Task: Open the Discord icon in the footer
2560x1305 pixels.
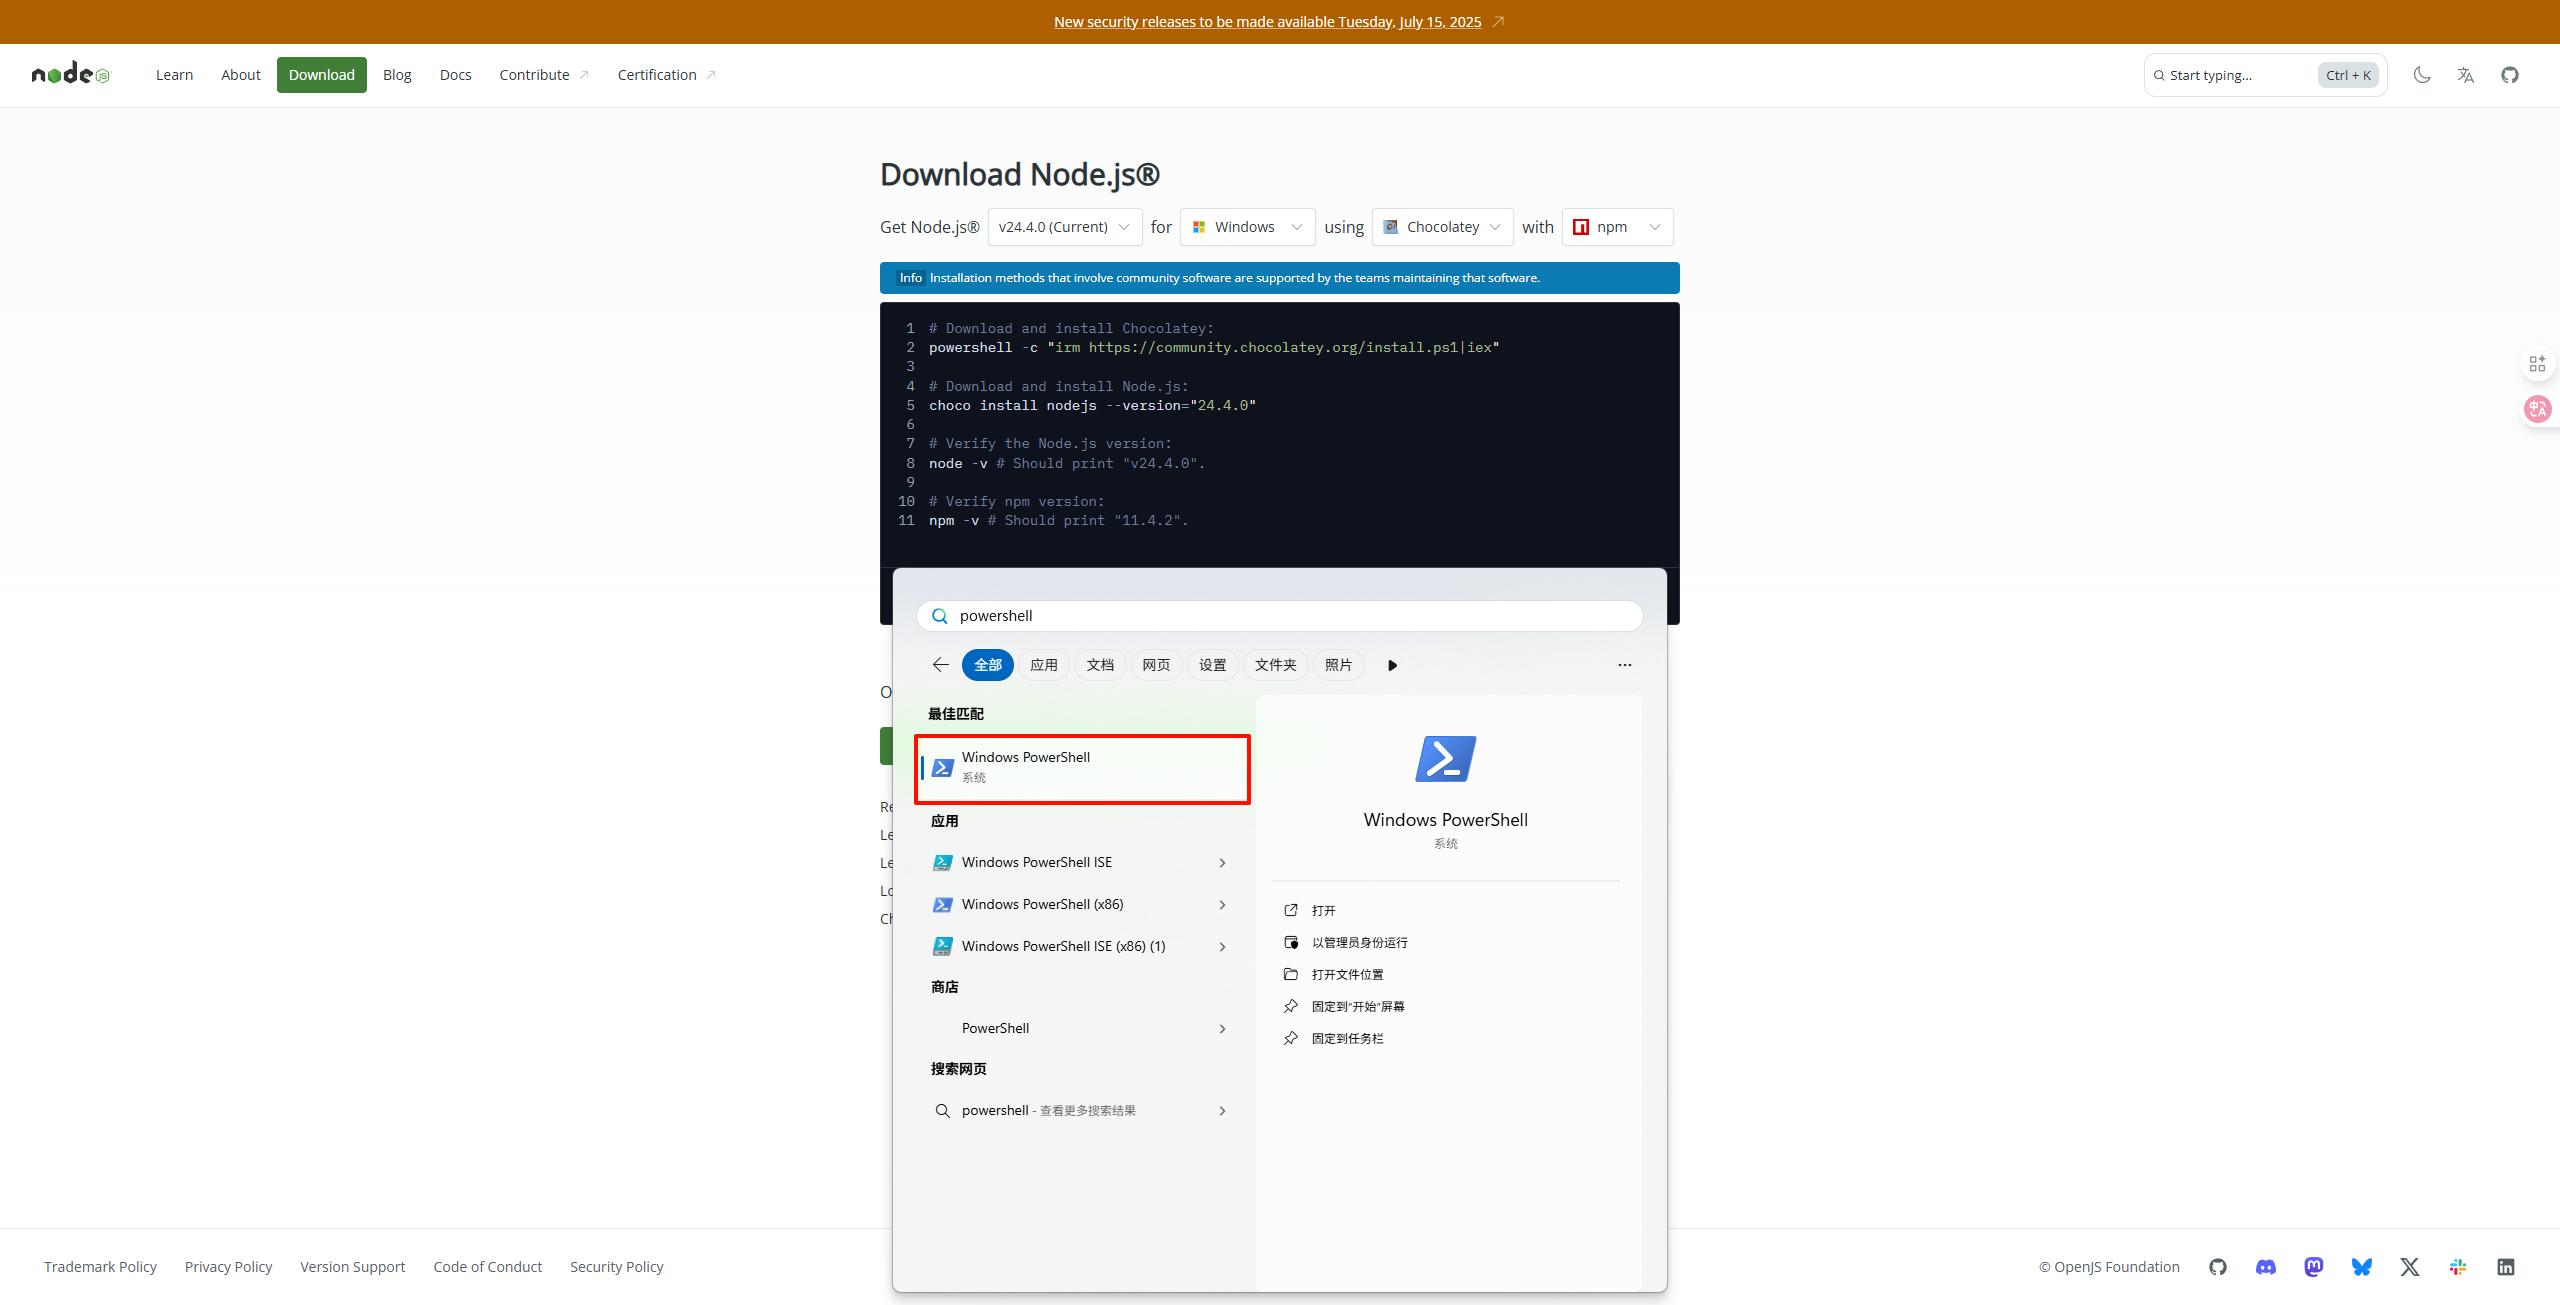Action: (x=2266, y=1267)
